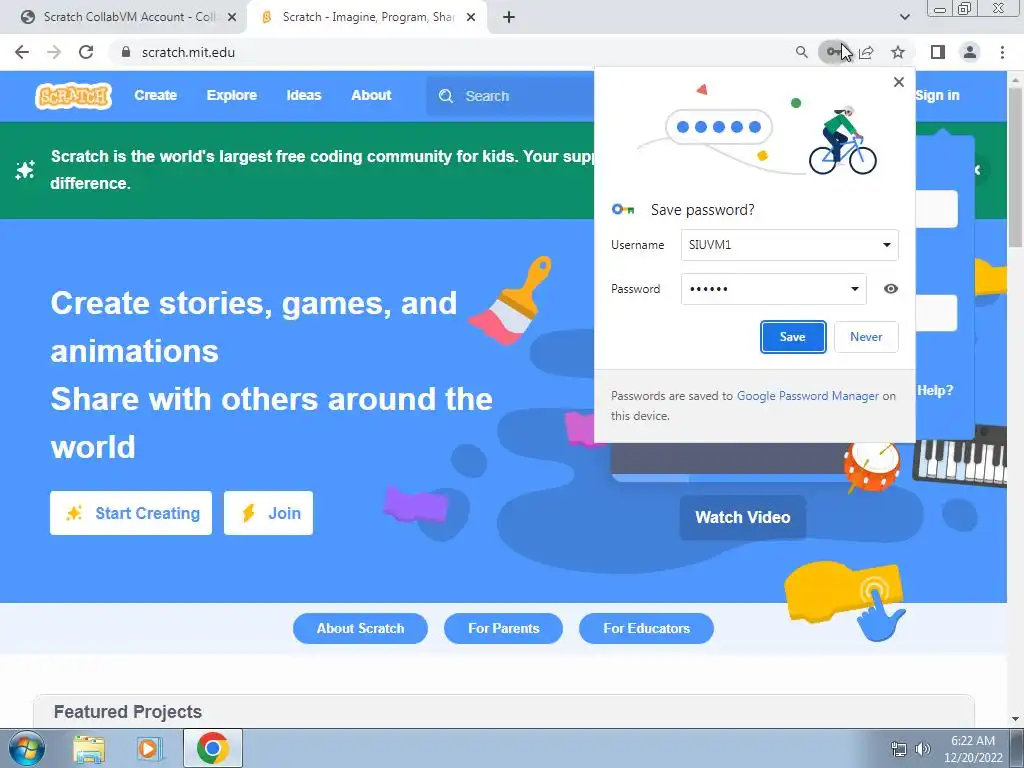Image resolution: width=1024 pixels, height=768 pixels.
Task: Click the search magnifier icon in Scratch navbar
Action: tap(446, 96)
